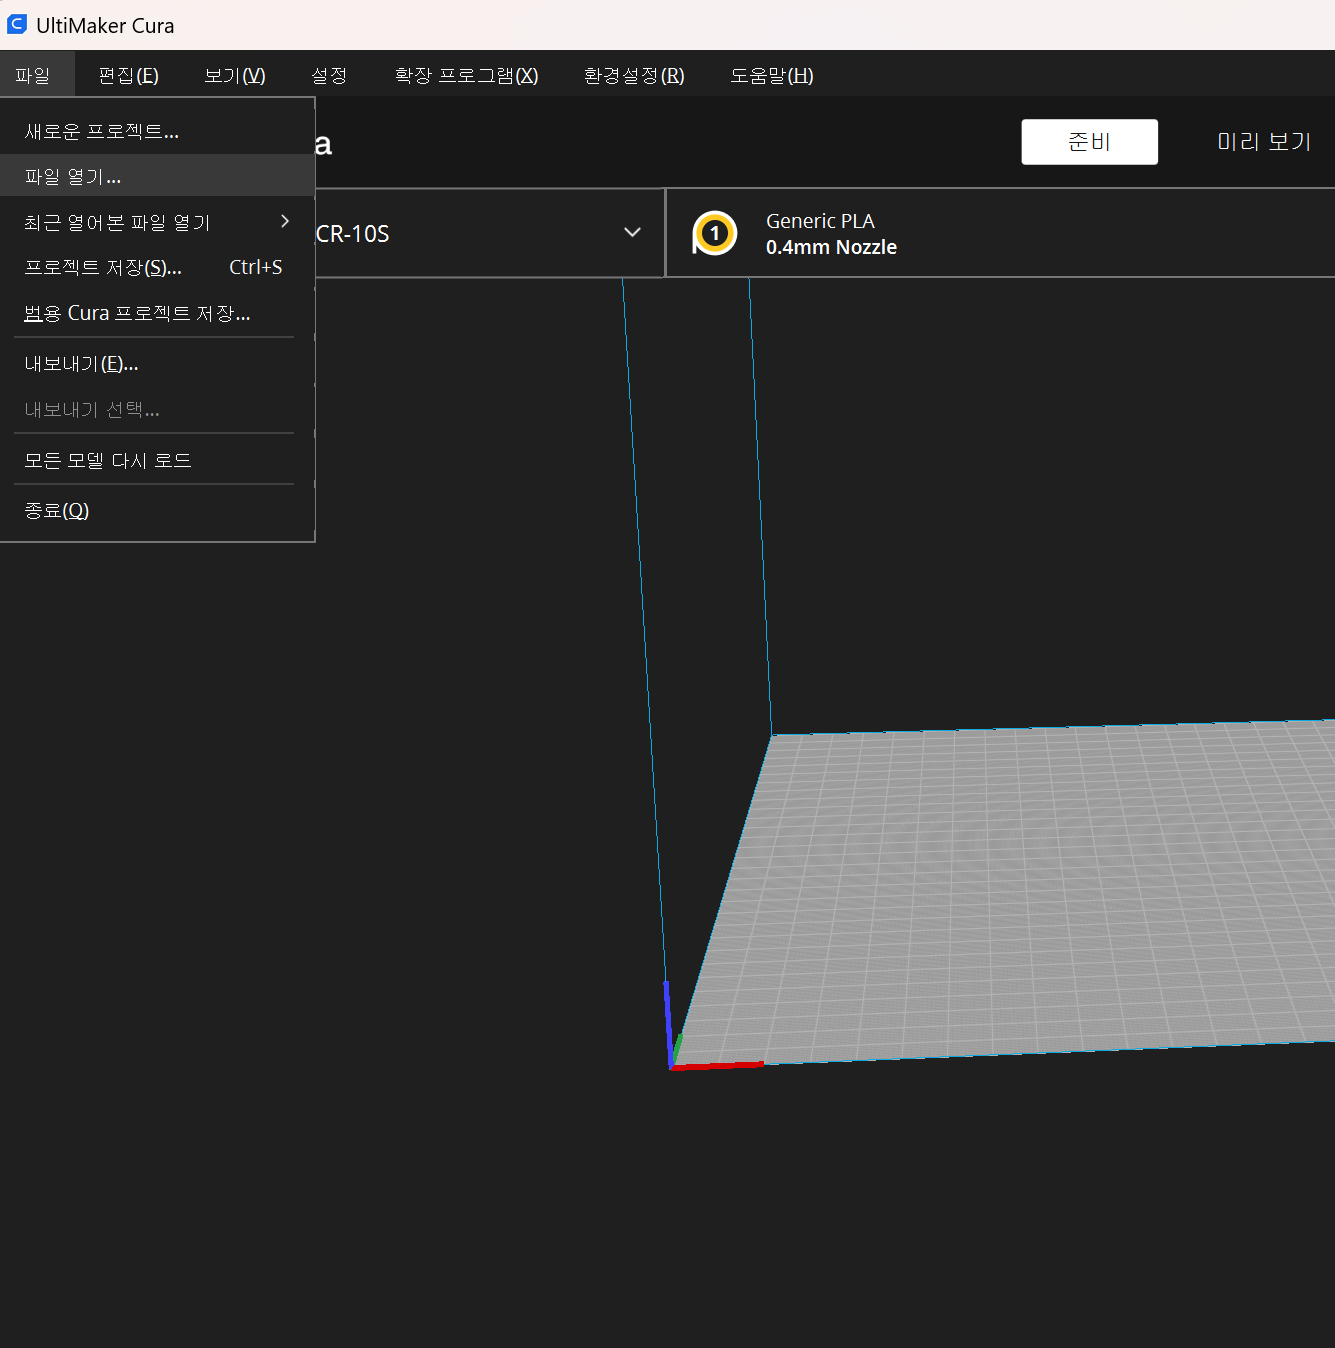Click submenu arrow beside 최근 열어본 파일 열기

285,221
